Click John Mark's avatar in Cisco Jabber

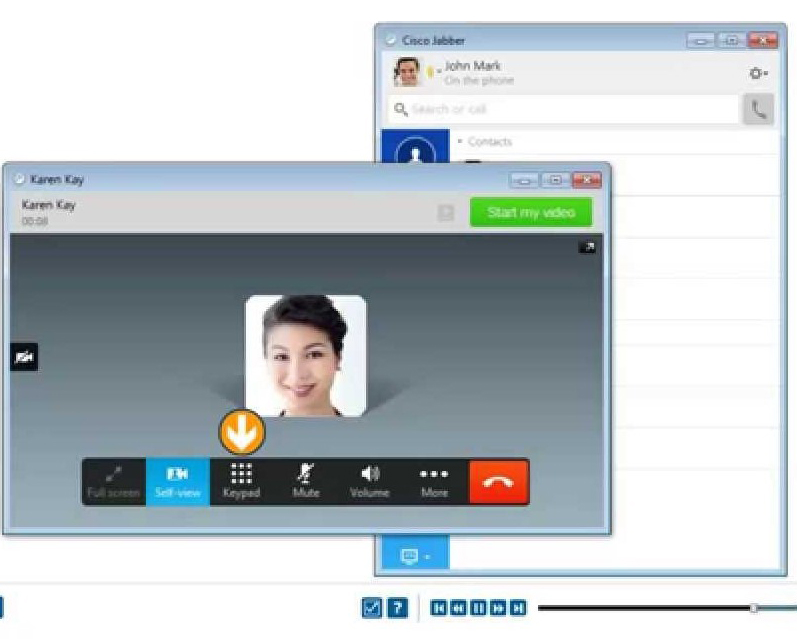407,72
